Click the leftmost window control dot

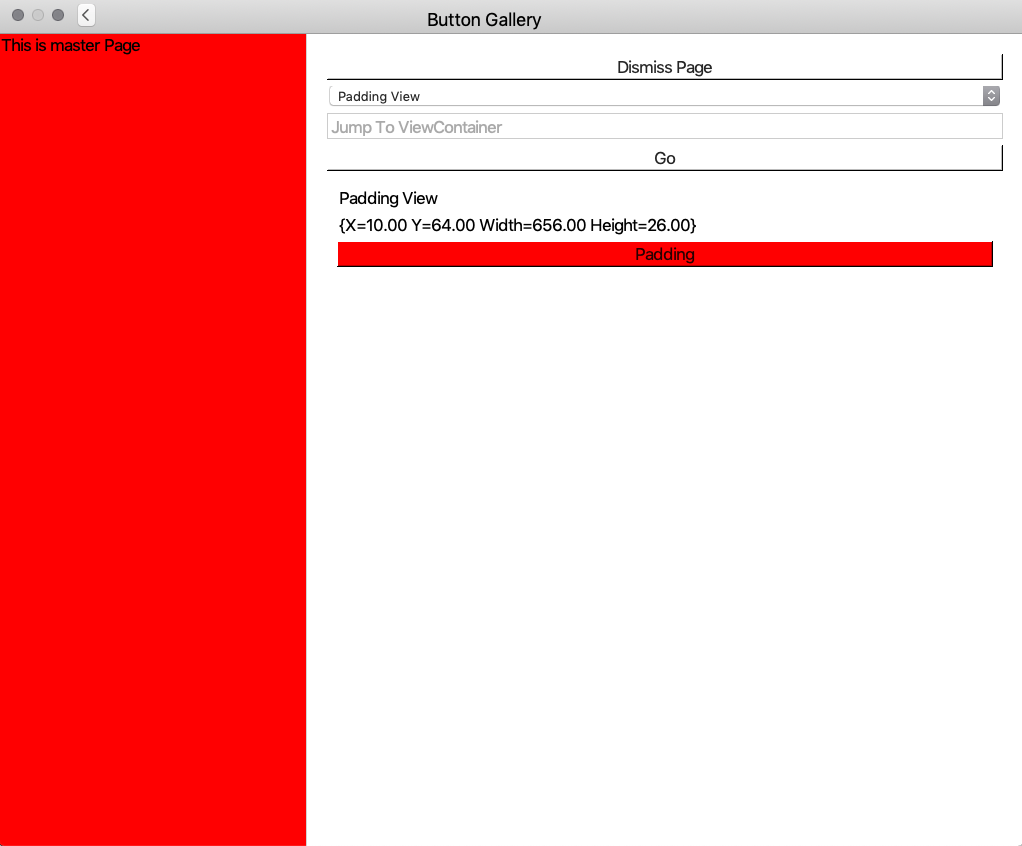[17, 15]
